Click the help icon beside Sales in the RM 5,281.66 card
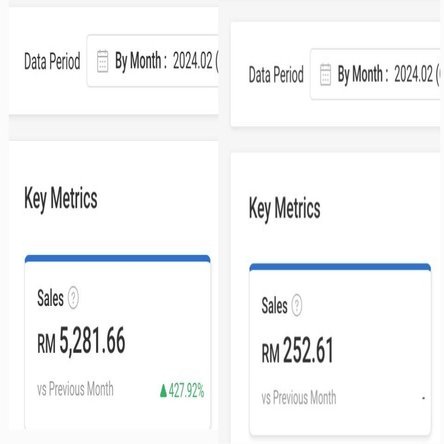This screenshot has width=444, height=444. [x=73, y=297]
